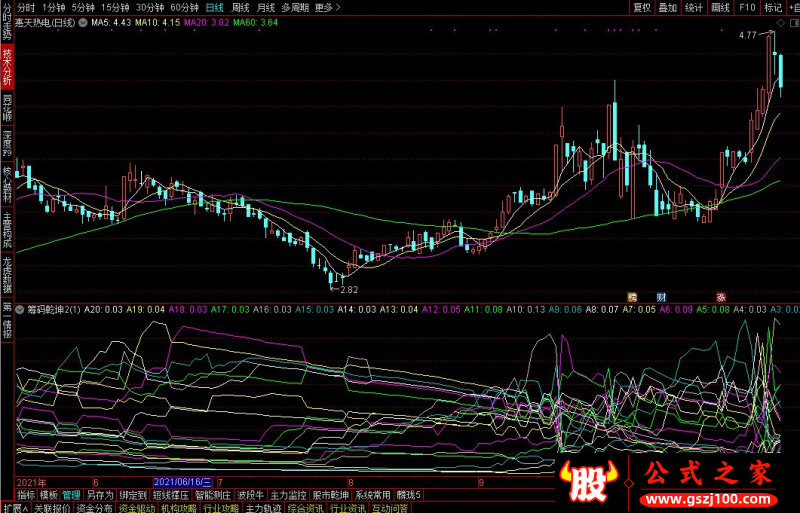This screenshot has height=513, width=800.
Task: Click the 模板 template button
Action: coord(49,495)
